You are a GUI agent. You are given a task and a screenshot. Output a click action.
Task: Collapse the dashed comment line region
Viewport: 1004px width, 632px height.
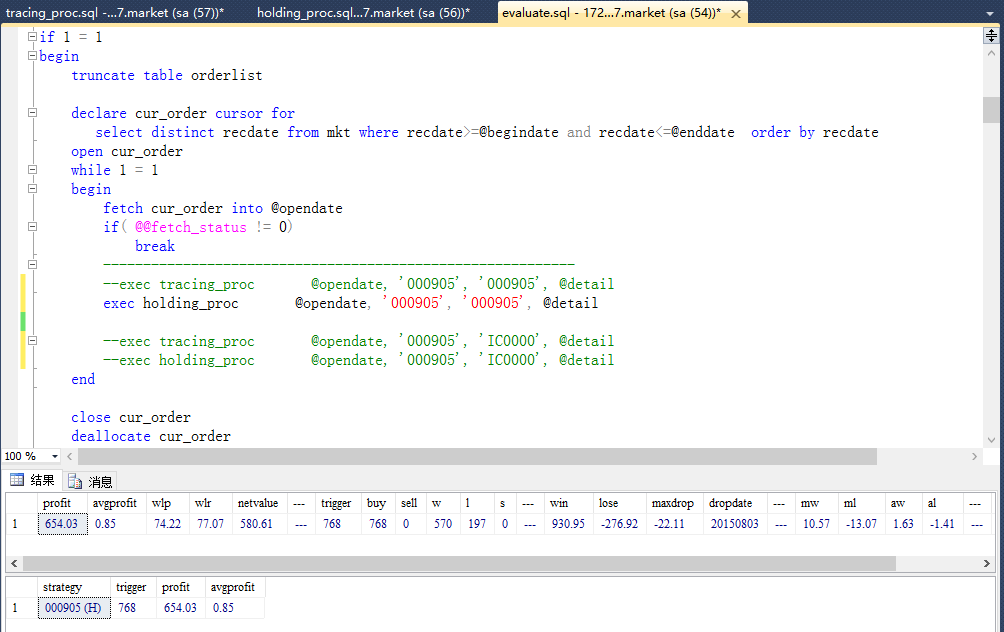(x=32, y=265)
